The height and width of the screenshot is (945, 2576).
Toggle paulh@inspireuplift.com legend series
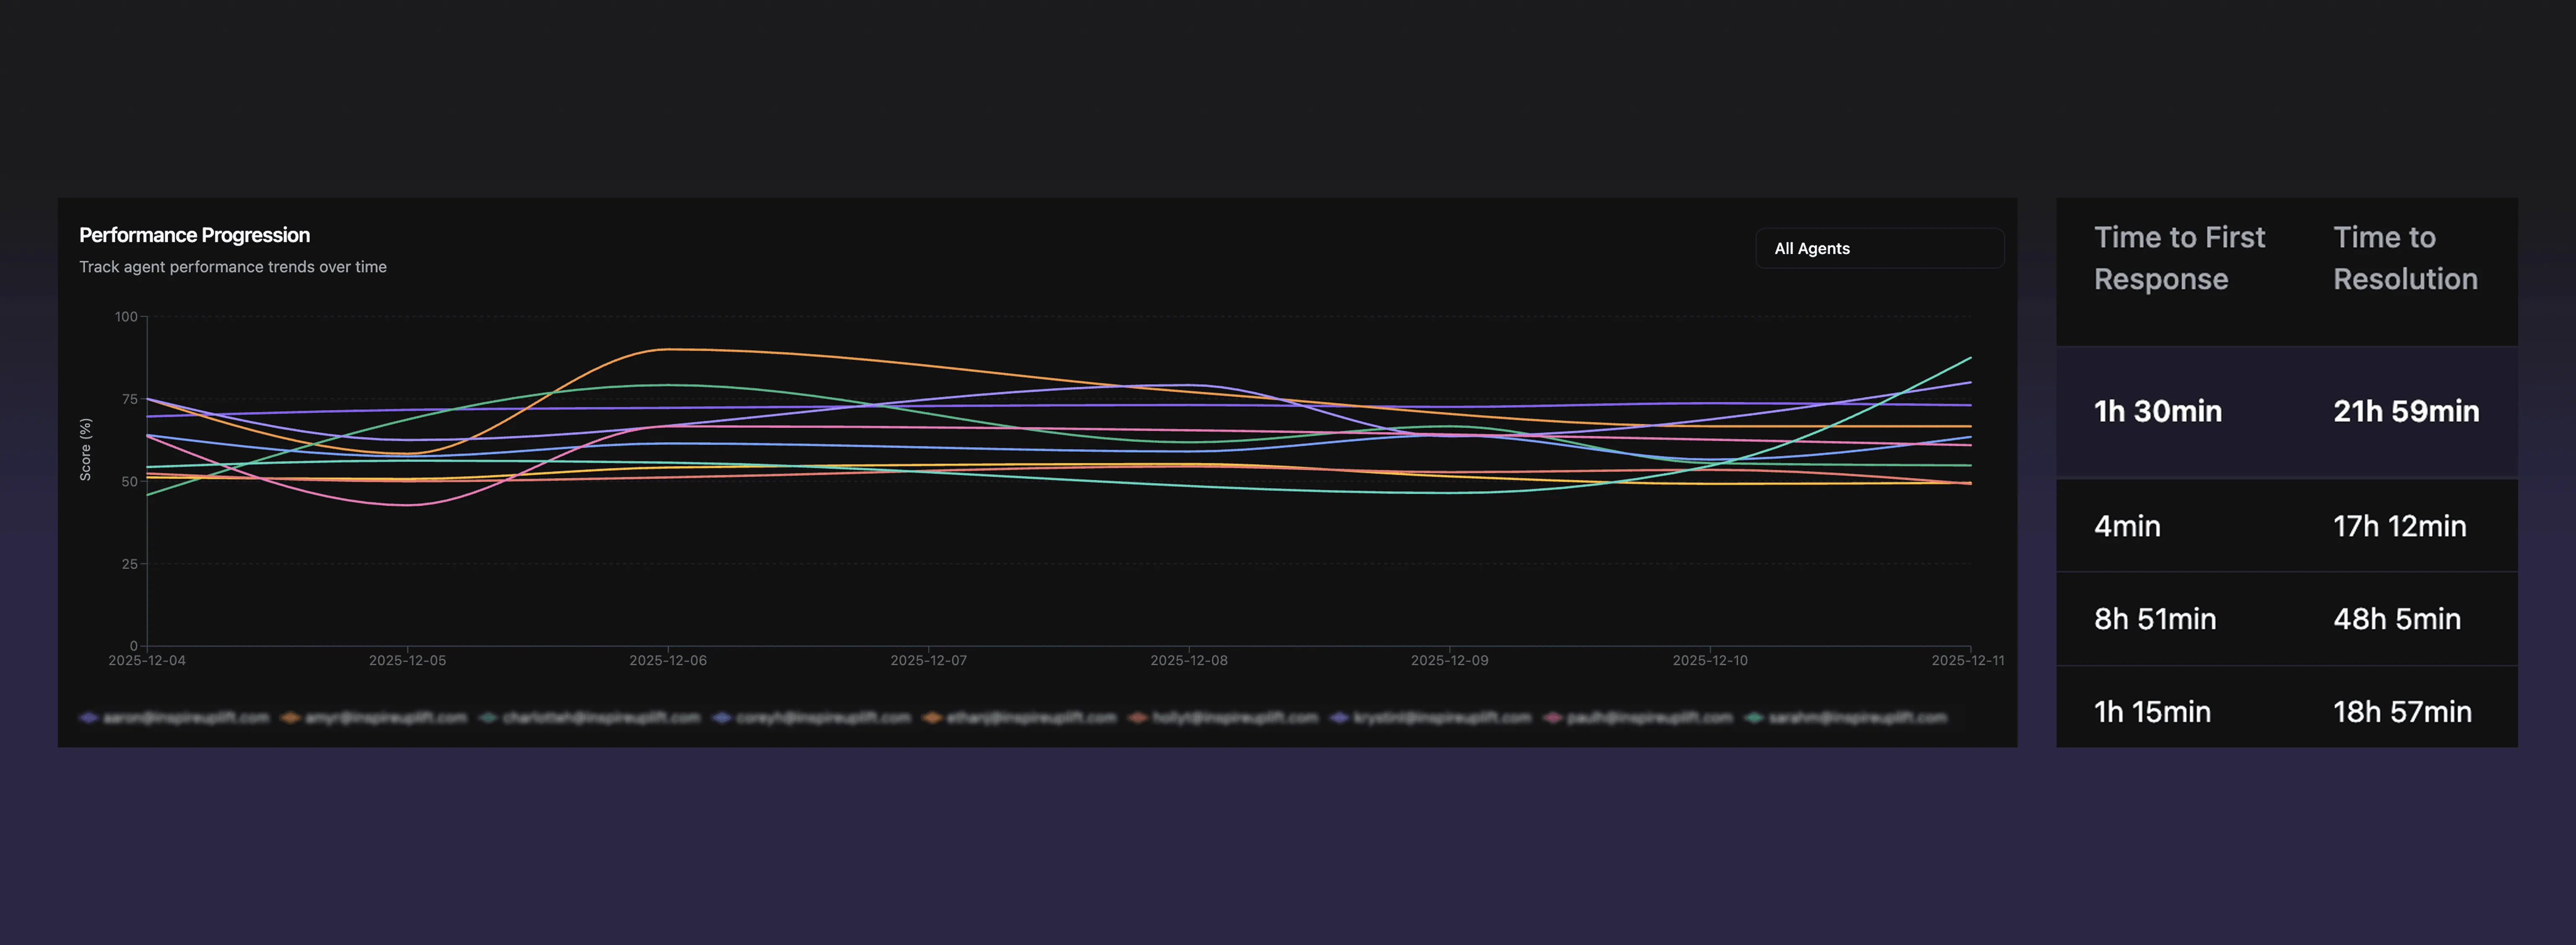[1638, 718]
